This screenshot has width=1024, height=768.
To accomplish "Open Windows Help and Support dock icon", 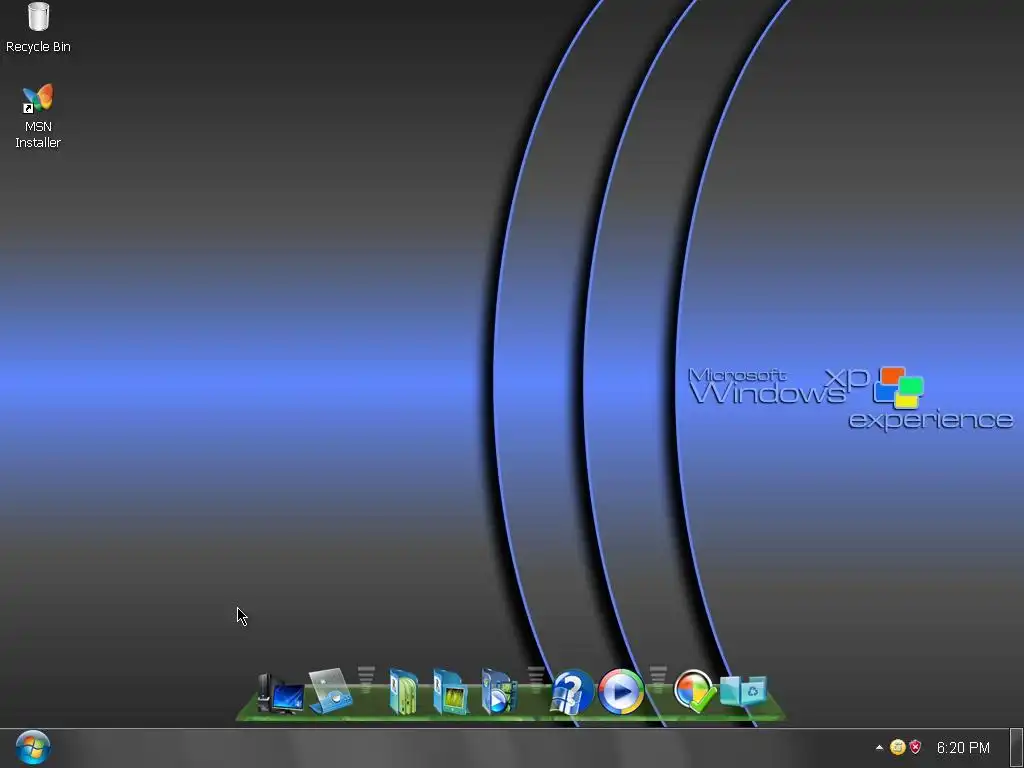I will [x=572, y=692].
